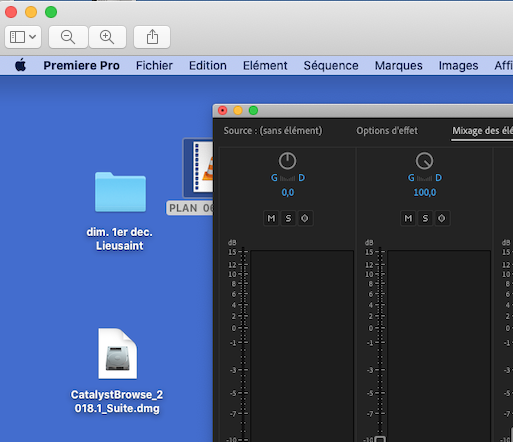513x442 pixels.
Task: Click the D label under second pan knob
Action: click(439, 178)
